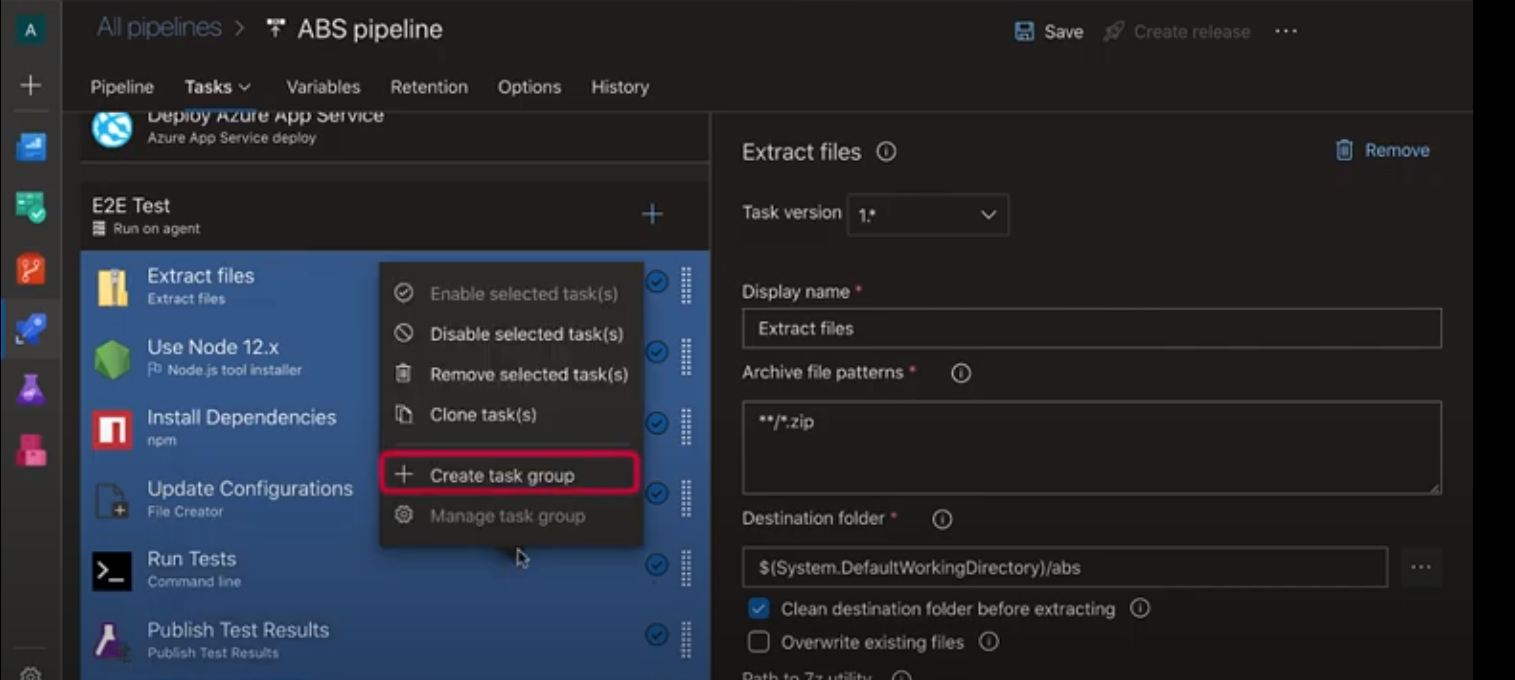Choose Clone task(s) from context menu
Image resolution: width=1515 pixels, height=680 pixels.
pos(483,415)
